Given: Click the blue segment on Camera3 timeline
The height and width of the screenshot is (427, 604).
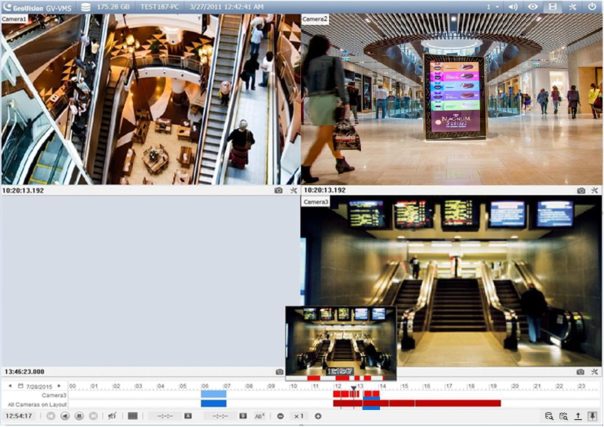Looking at the screenshot, I should point(213,395).
